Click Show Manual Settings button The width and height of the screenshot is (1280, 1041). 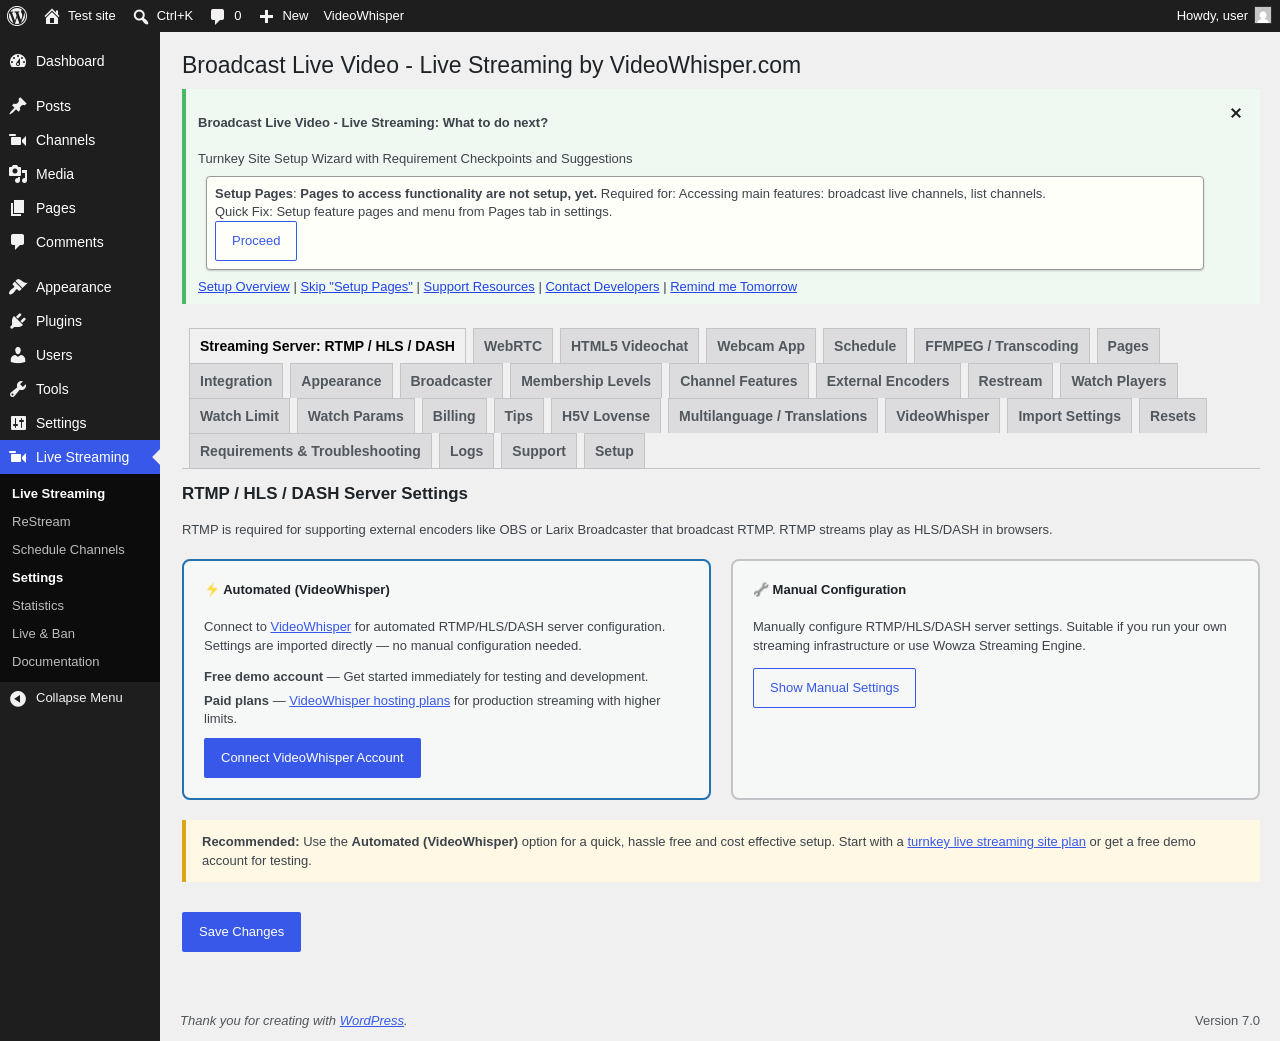[834, 688]
